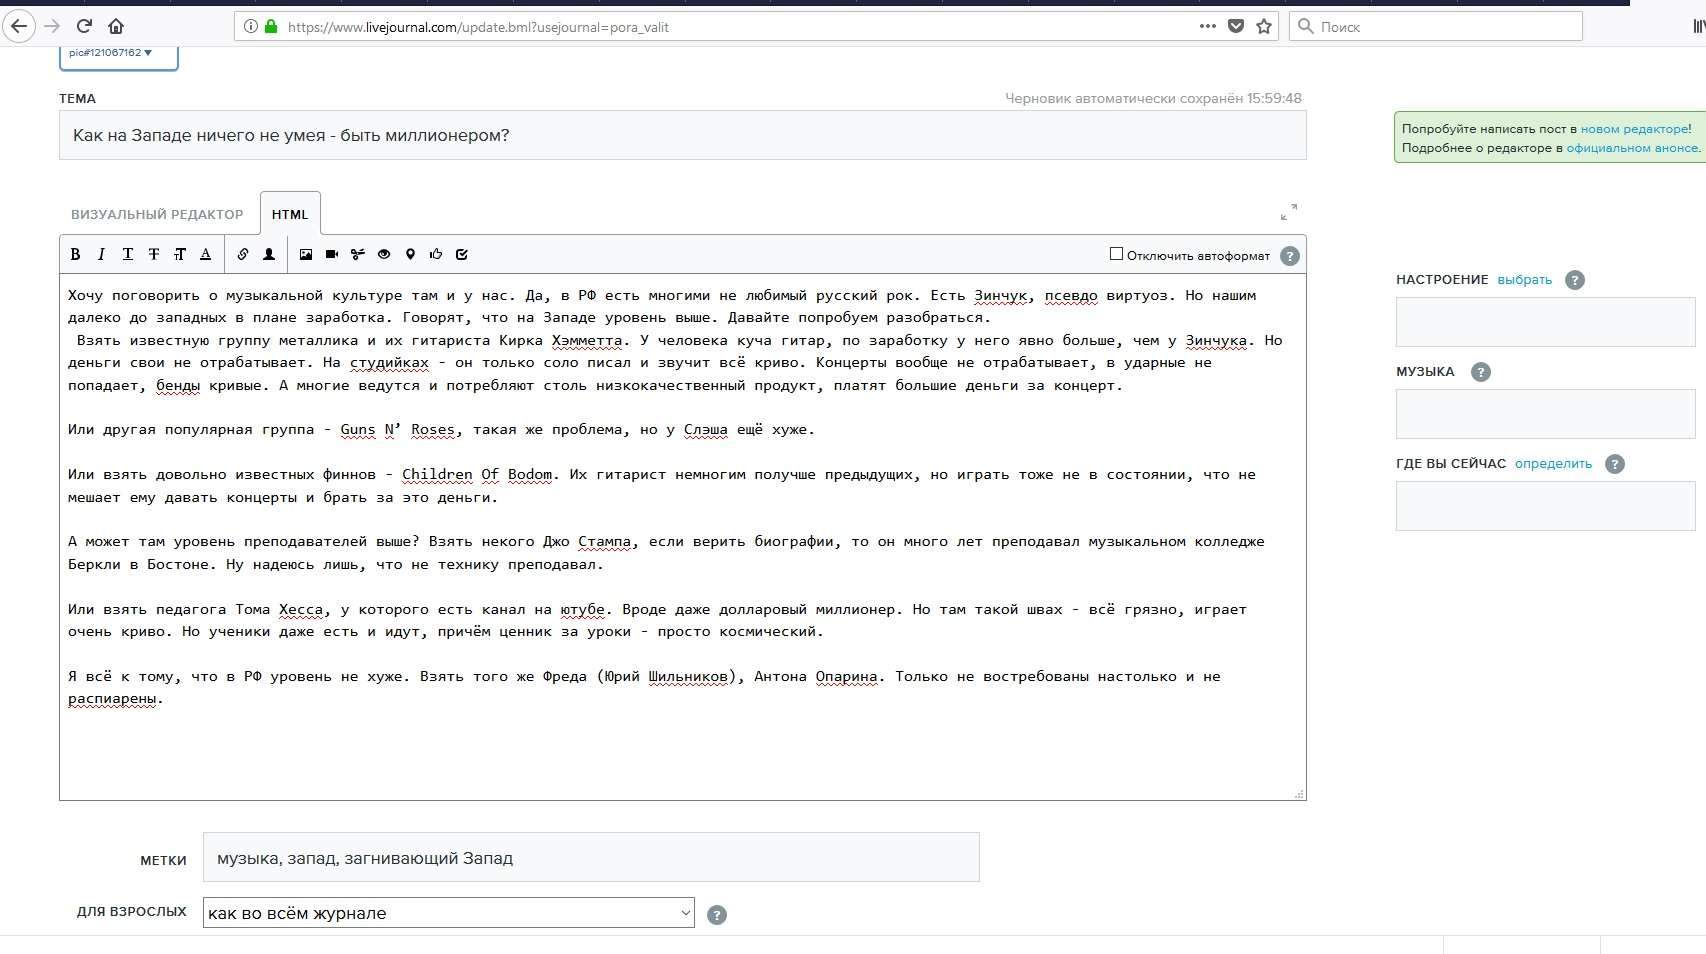Open the text color tool

206,255
